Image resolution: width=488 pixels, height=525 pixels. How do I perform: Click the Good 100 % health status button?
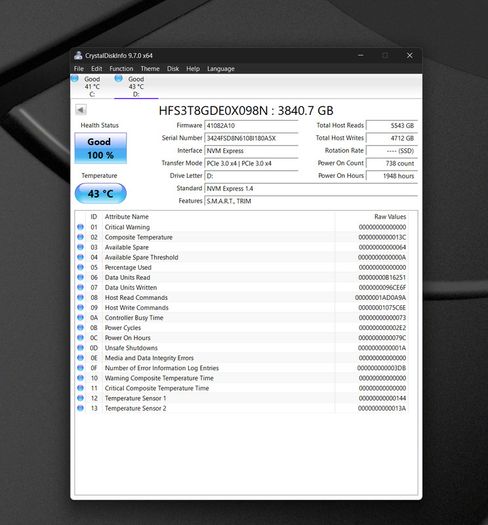(x=100, y=148)
